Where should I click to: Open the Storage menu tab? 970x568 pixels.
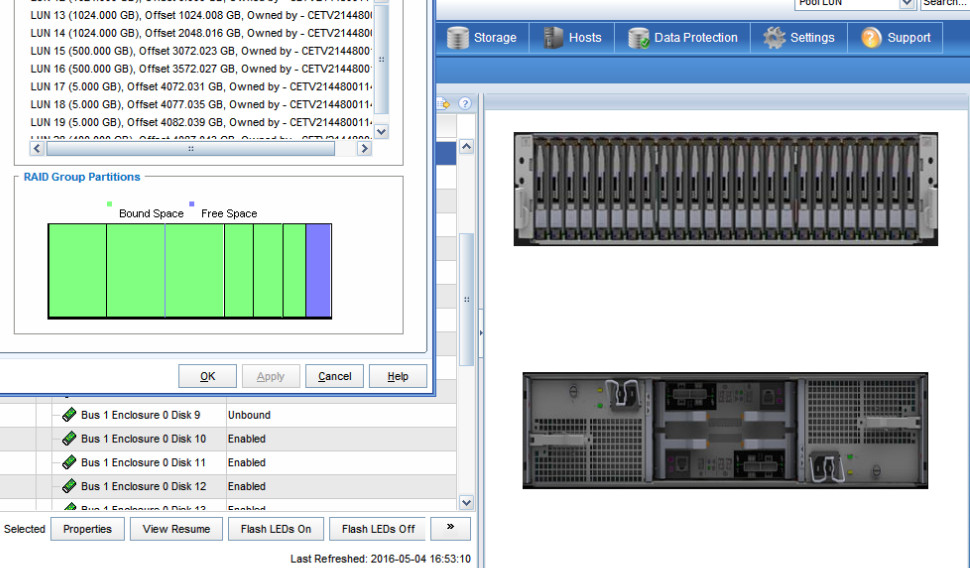click(483, 38)
